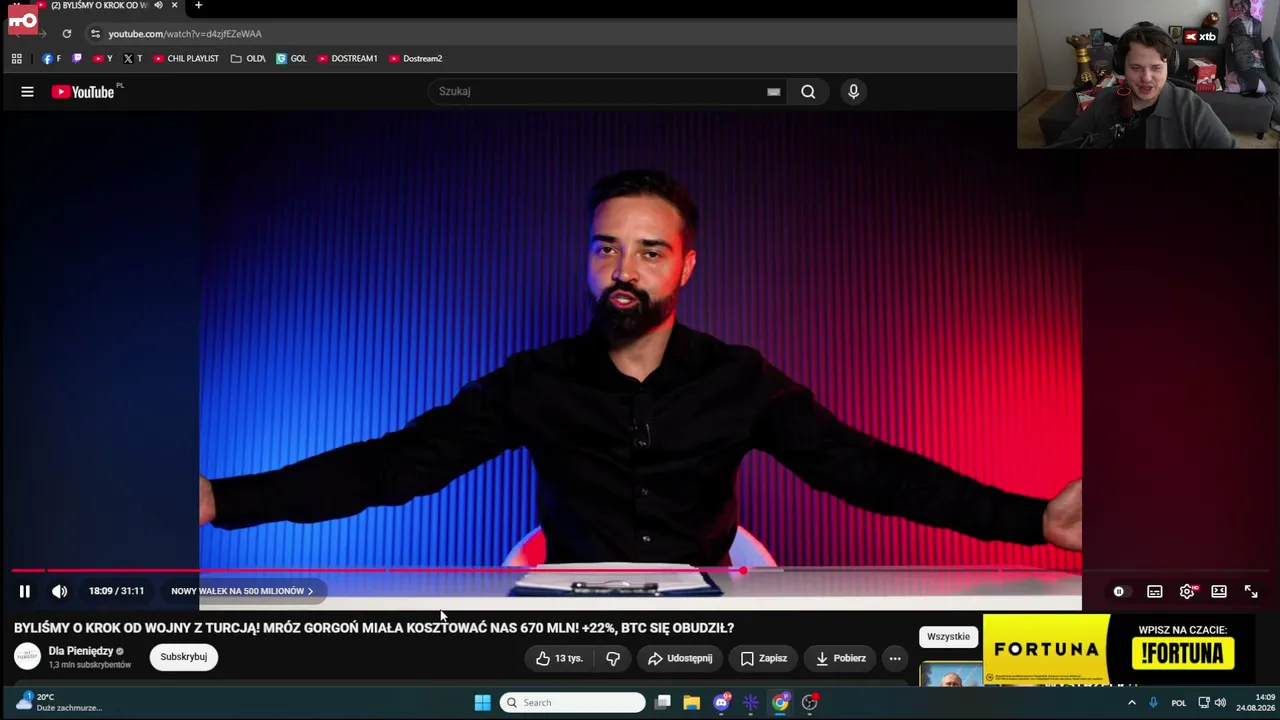Screen dimensions: 1280x720
Task: Expand the OLD\ bookmarks folder
Action: click(x=248, y=59)
